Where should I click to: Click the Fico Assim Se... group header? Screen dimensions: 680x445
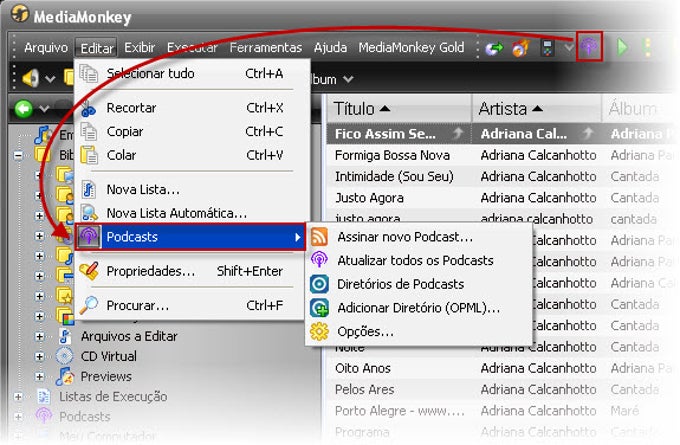coord(399,134)
